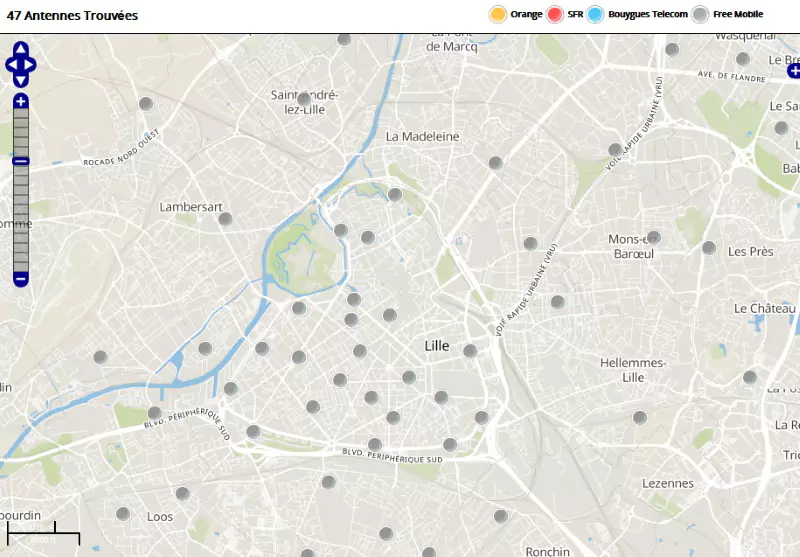
Task: Pan the map left with the arrow
Action: click(x=11, y=65)
